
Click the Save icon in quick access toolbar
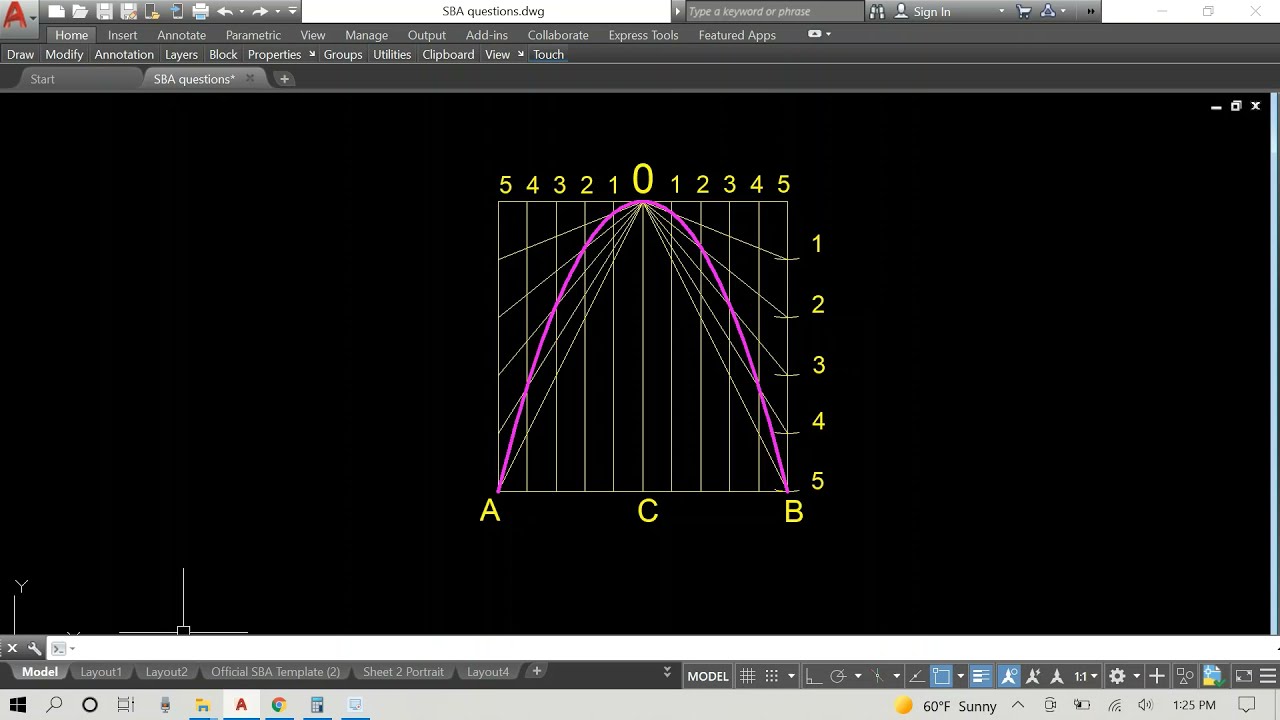[104, 11]
